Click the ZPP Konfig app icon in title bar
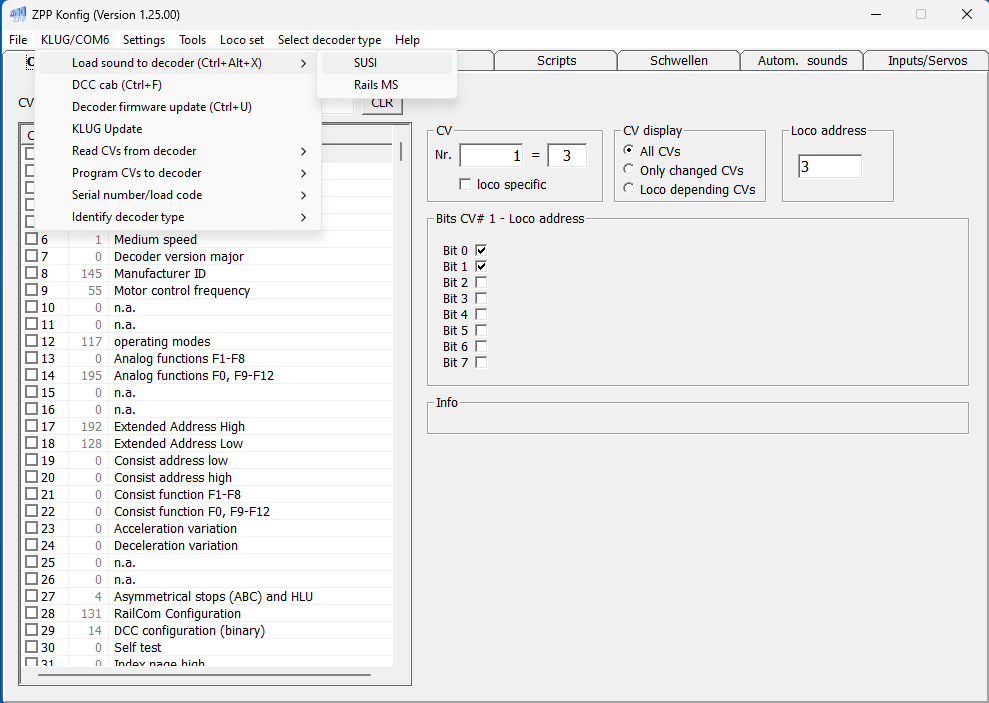This screenshot has height=703, width=989. point(17,15)
